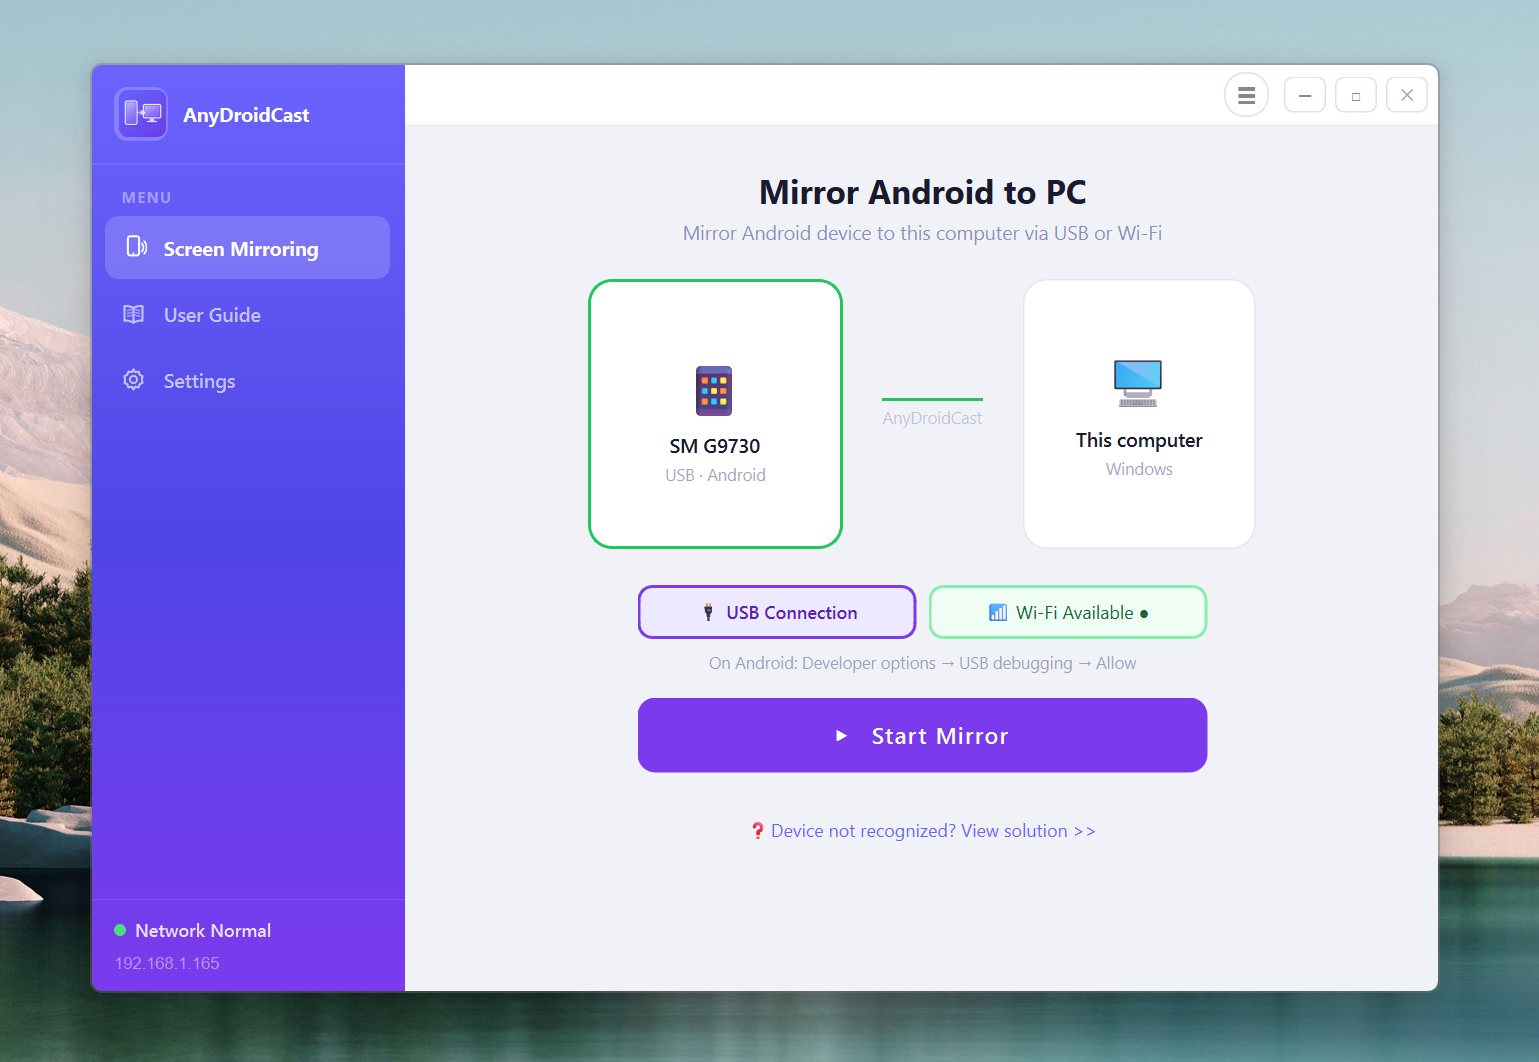Click the red question mark icon
This screenshot has width=1539, height=1062.
[758, 831]
